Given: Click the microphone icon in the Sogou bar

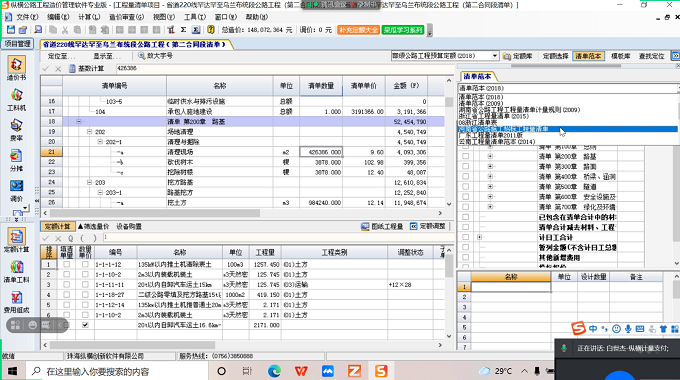Looking at the screenshot, I should [x=628, y=329].
